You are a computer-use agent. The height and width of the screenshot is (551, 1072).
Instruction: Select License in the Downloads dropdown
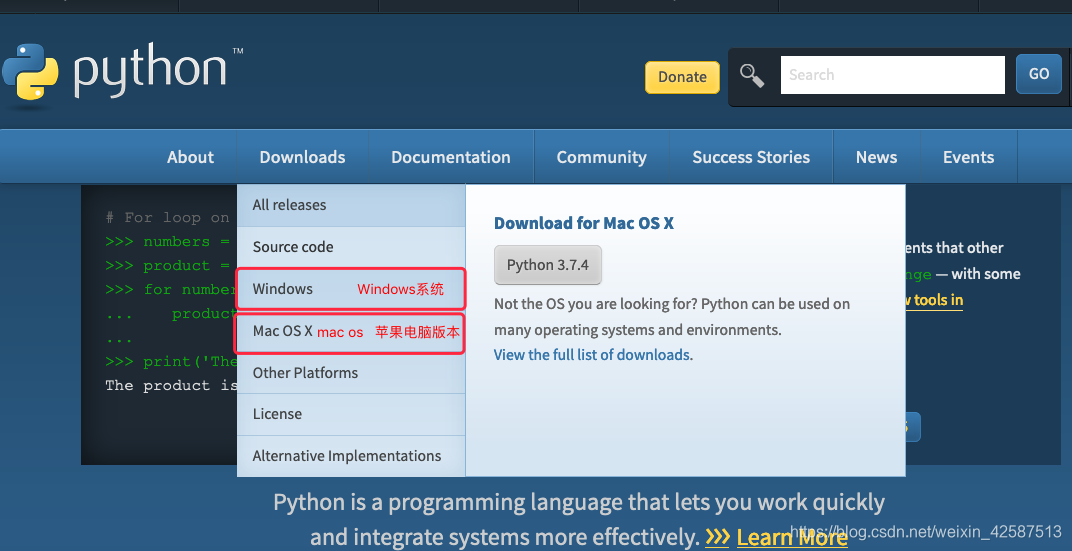click(351, 414)
